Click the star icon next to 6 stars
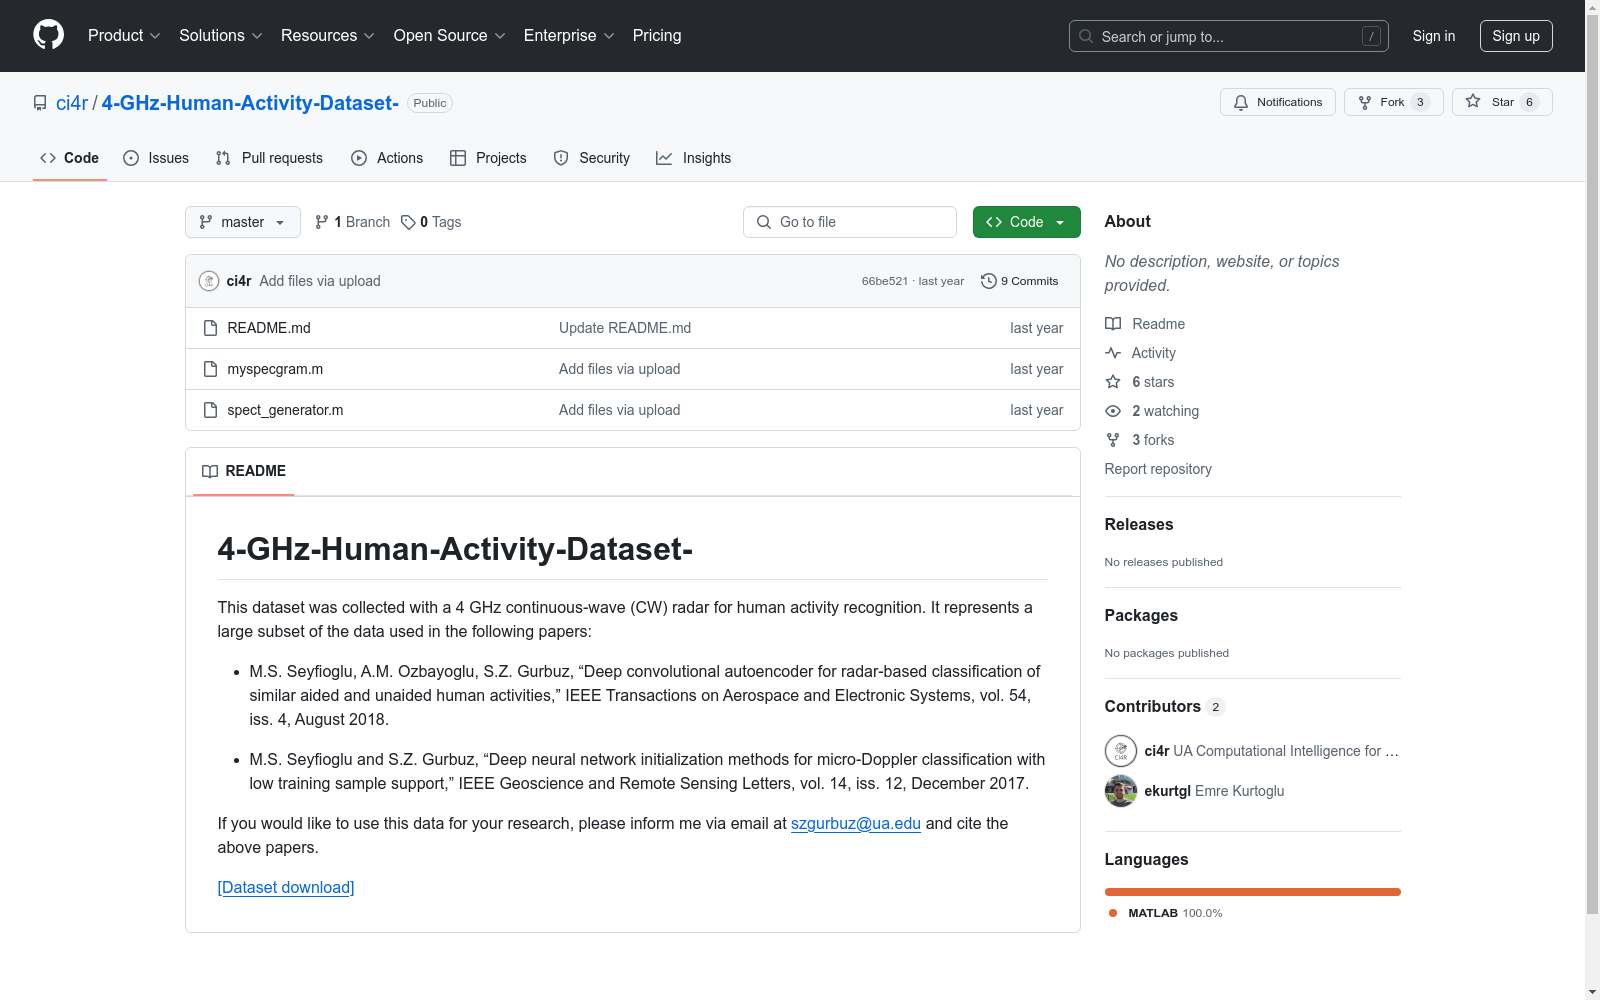1600x1000 pixels. click(1113, 382)
